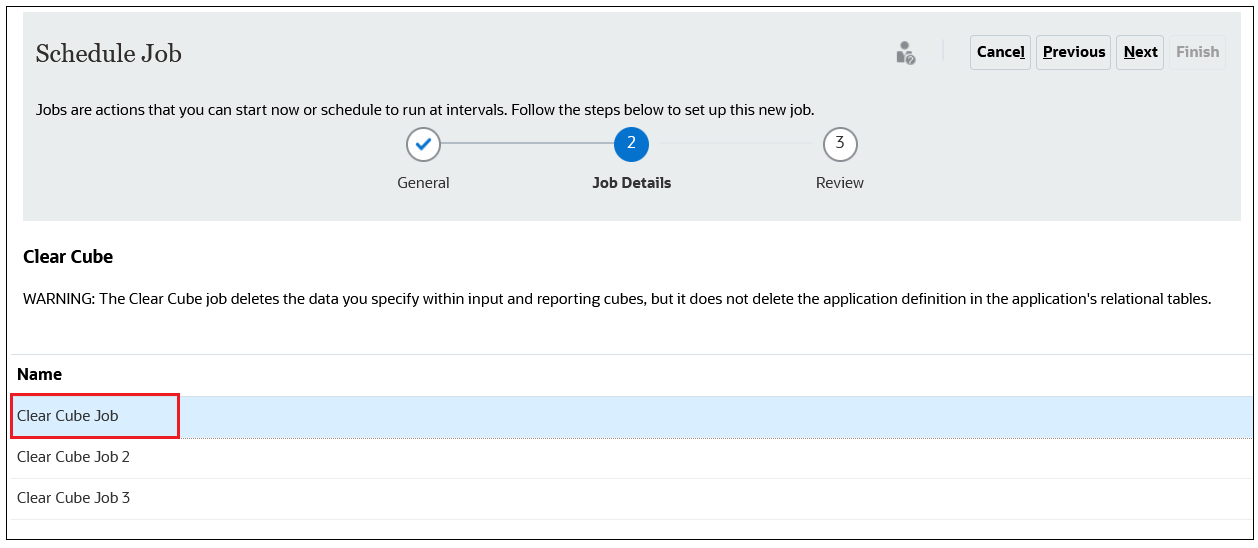Click the user assistance icon beside Cancel

coord(905,53)
